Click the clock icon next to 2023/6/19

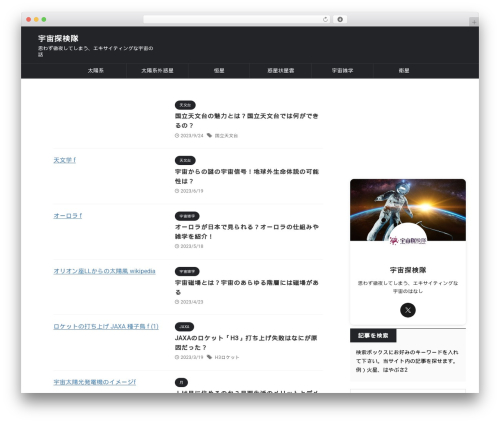177,191
